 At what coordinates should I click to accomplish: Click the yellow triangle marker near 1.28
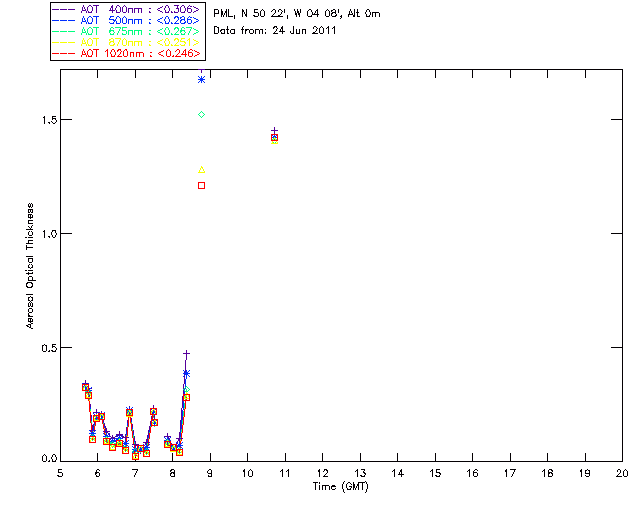point(201,170)
